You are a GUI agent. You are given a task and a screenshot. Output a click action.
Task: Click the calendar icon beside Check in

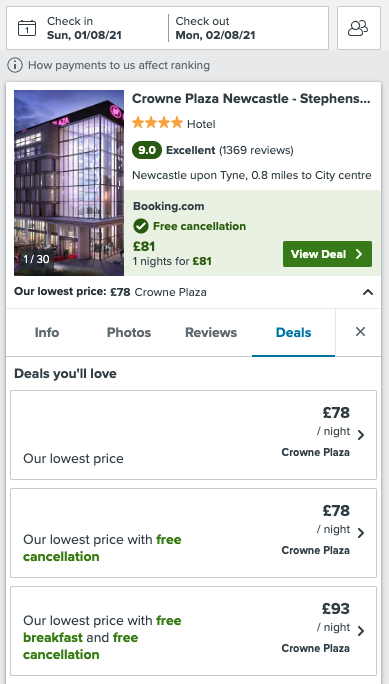(27, 28)
